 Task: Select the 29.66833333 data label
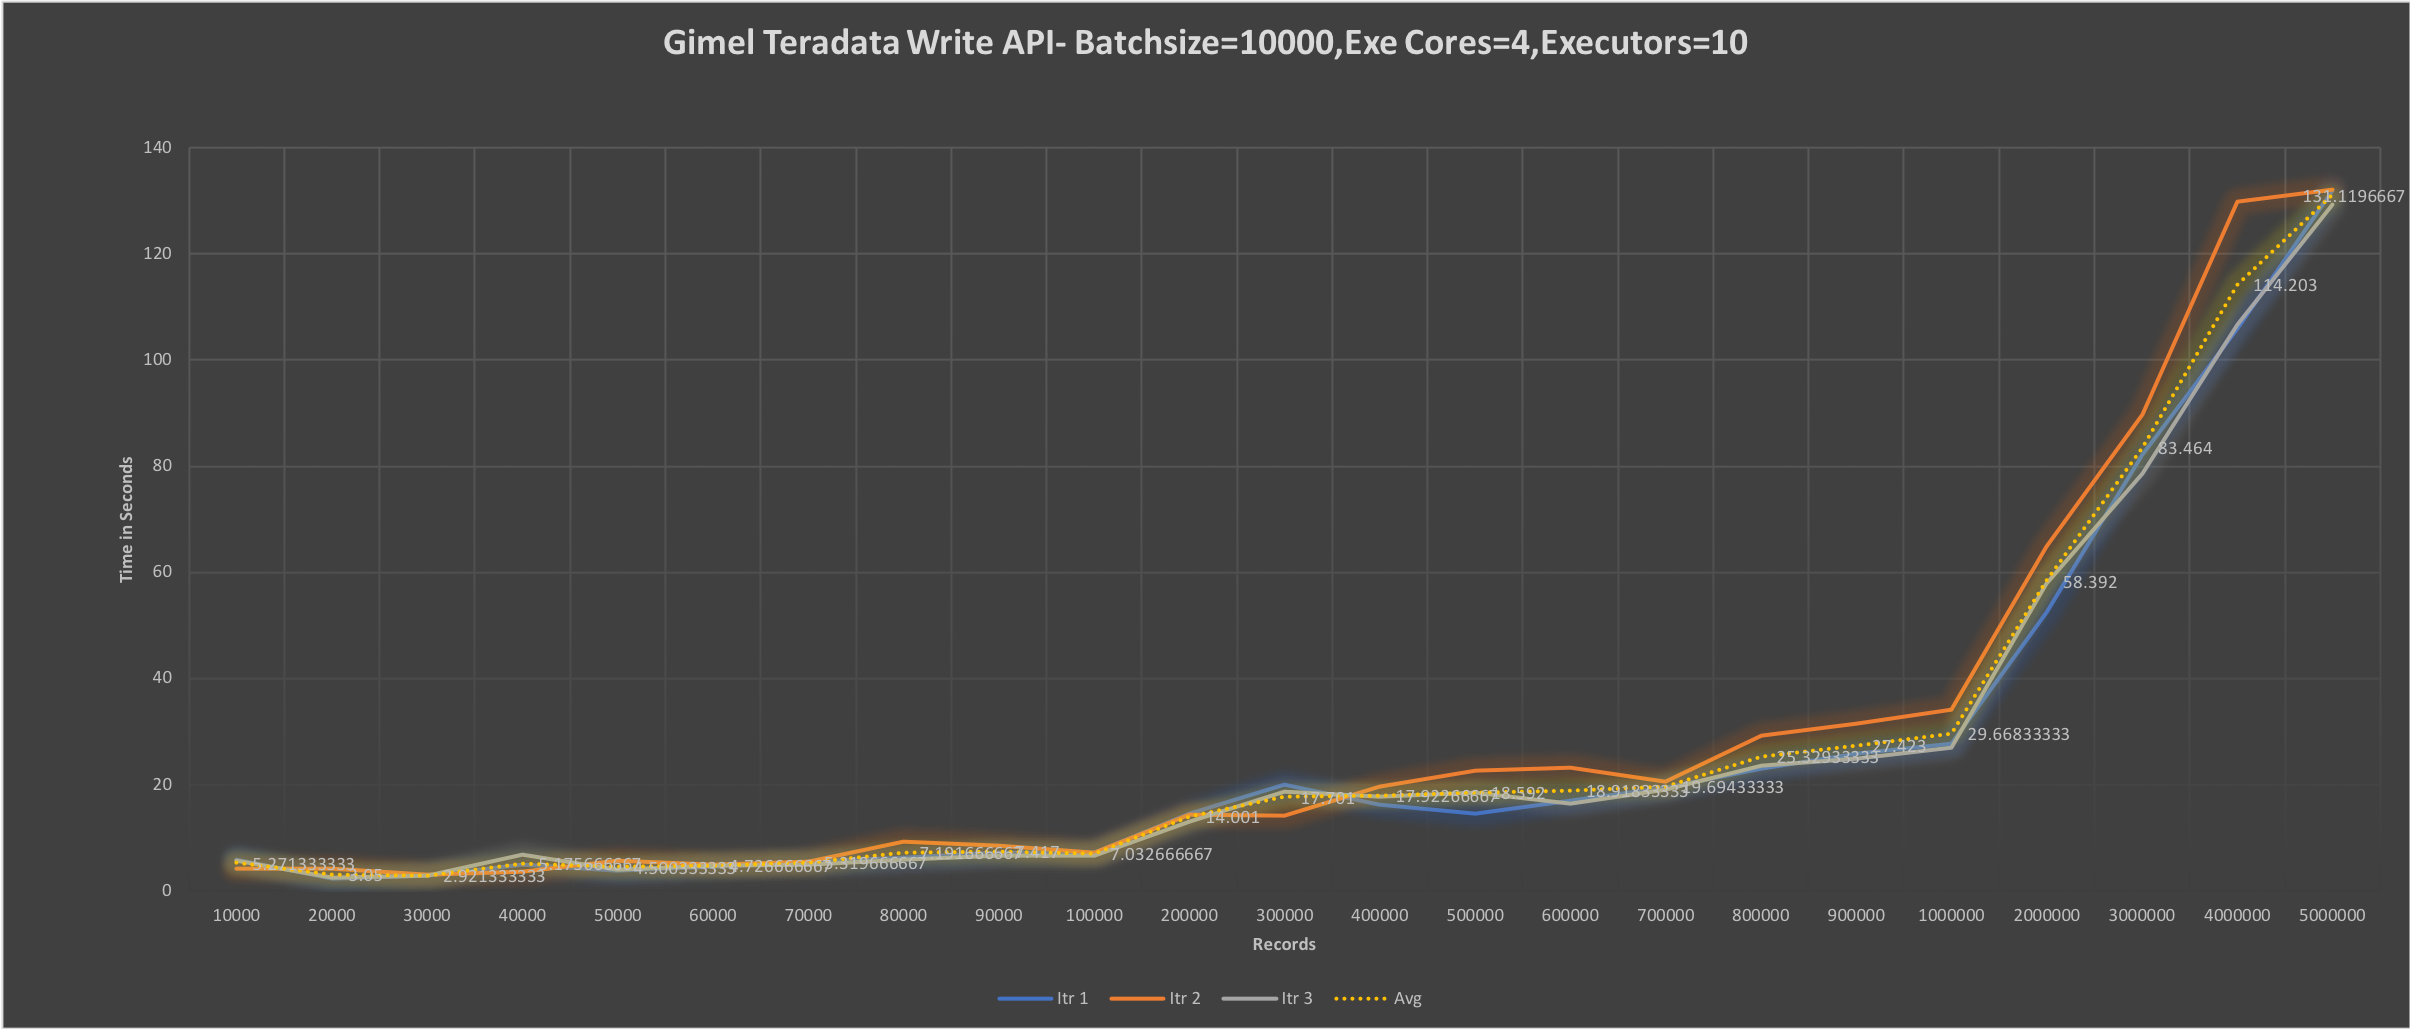point(2019,735)
